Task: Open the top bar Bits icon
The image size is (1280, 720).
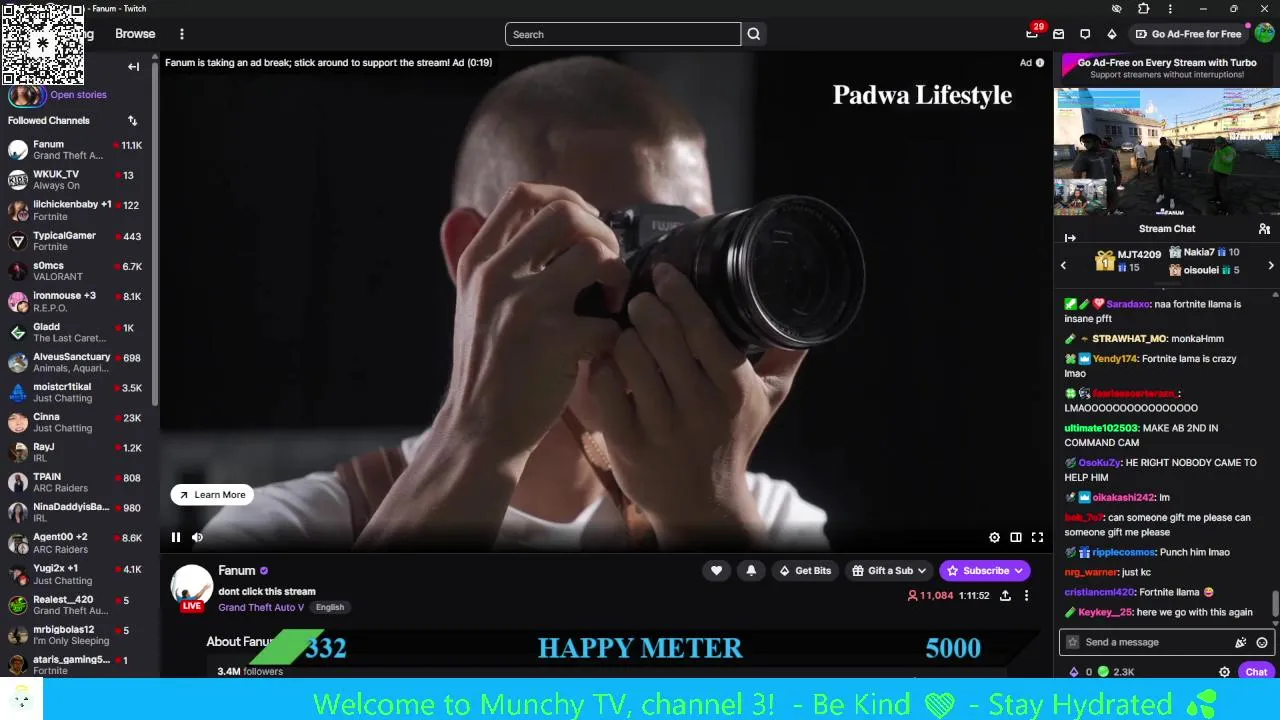Action: (1112, 34)
